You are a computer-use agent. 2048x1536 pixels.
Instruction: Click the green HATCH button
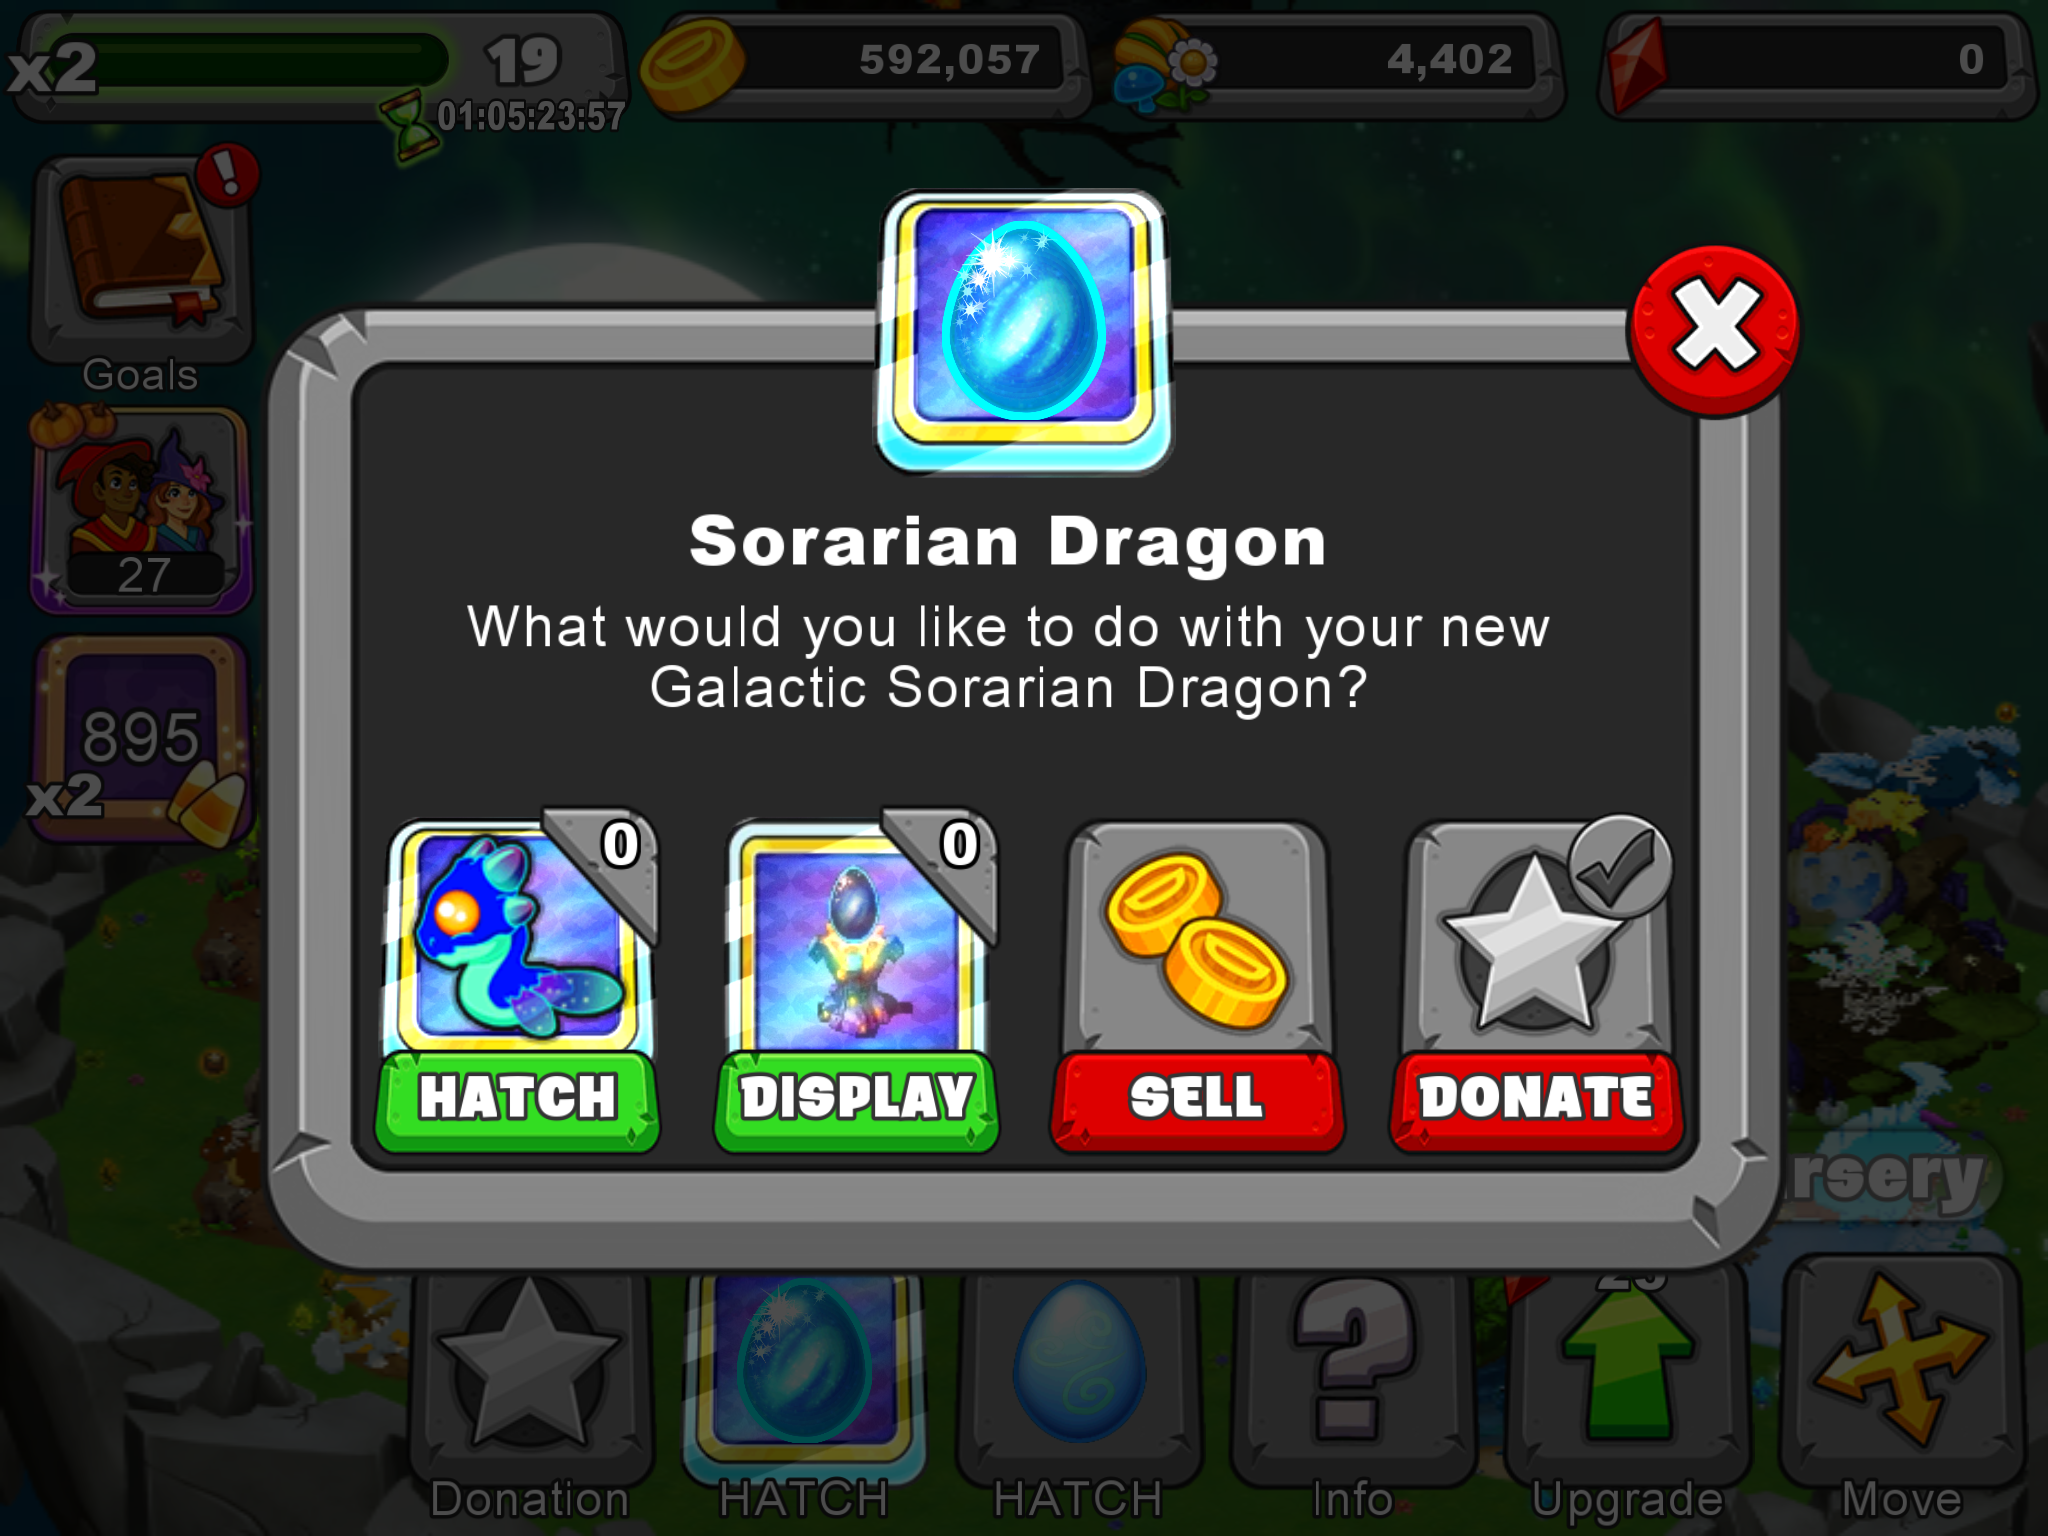[518, 1099]
